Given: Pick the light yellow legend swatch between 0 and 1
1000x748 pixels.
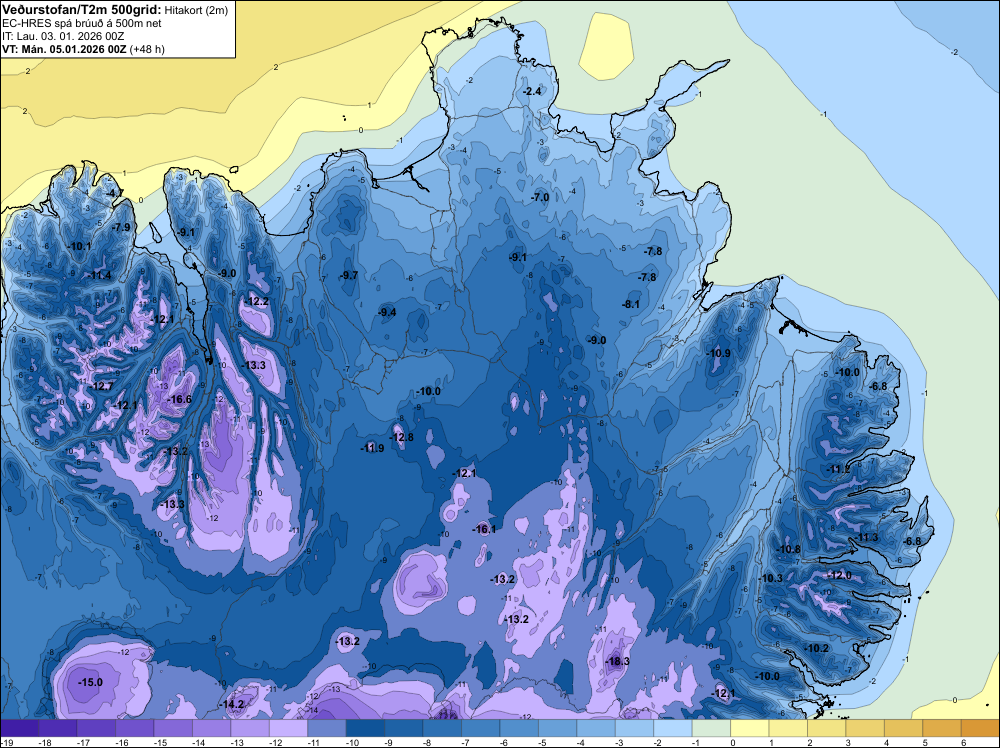Looking at the screenshot, I should coord(750,728).
